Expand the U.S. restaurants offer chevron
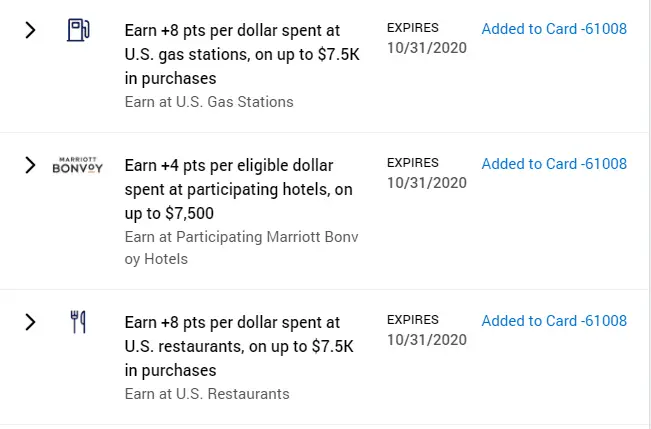Image resolution: width=651 pixels, height=429 pixels. pos(30,322)
